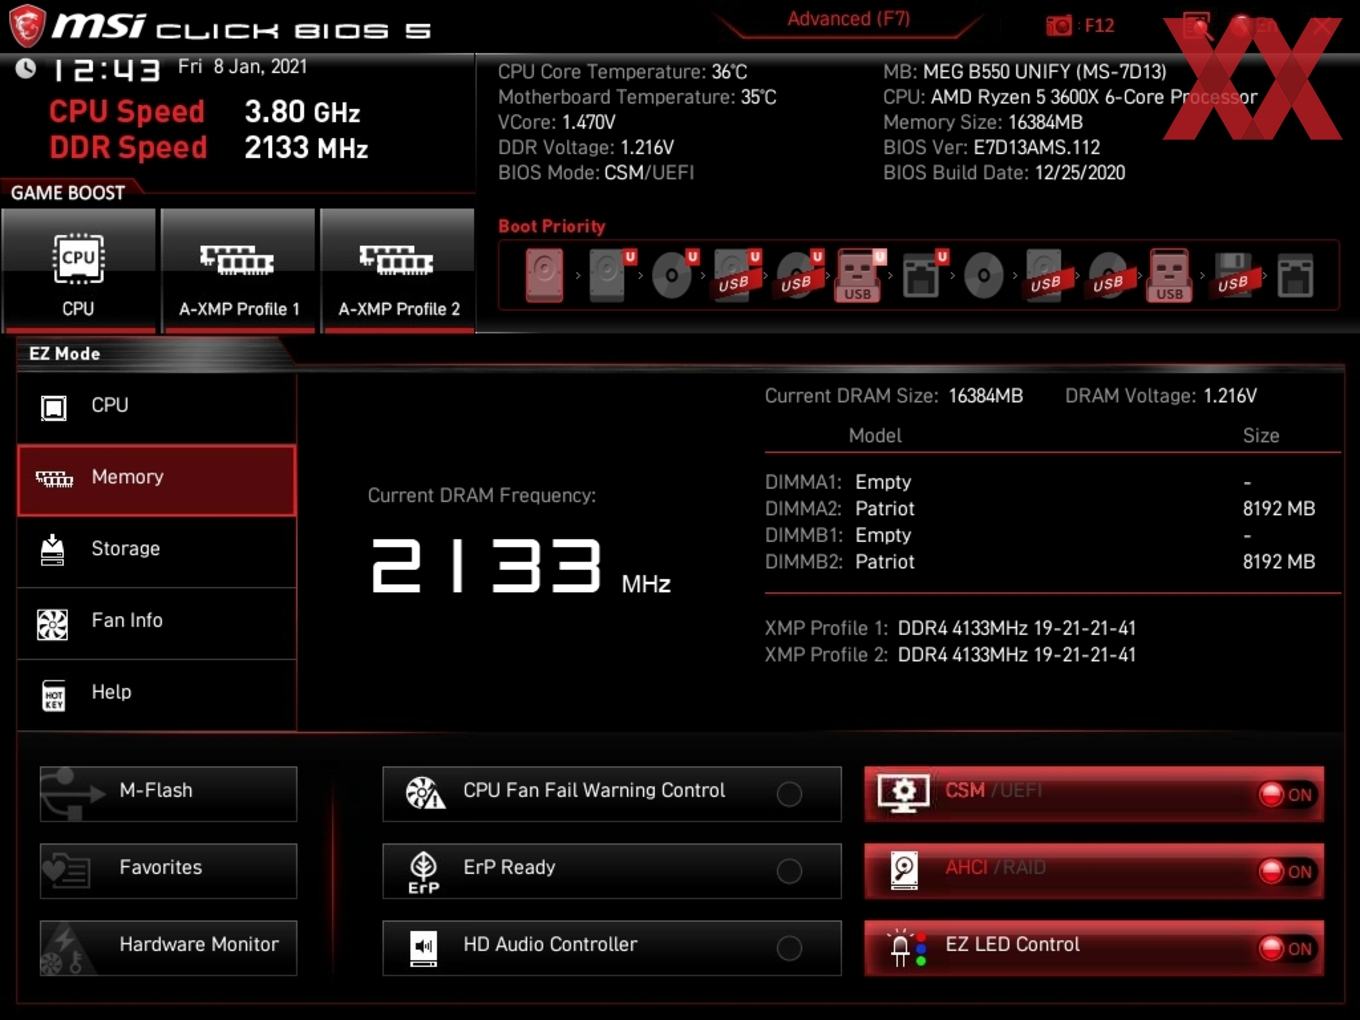The width and height of the screenshot is (1360, 1020).
Task: Select the last network boot device icon
Action: [x=1295, y=275]
